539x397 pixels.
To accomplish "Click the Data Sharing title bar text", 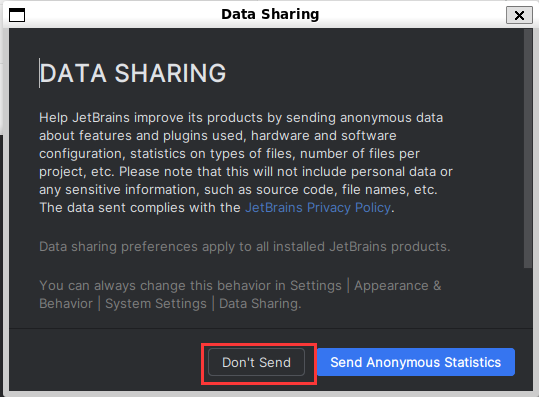I will (270, 14).
